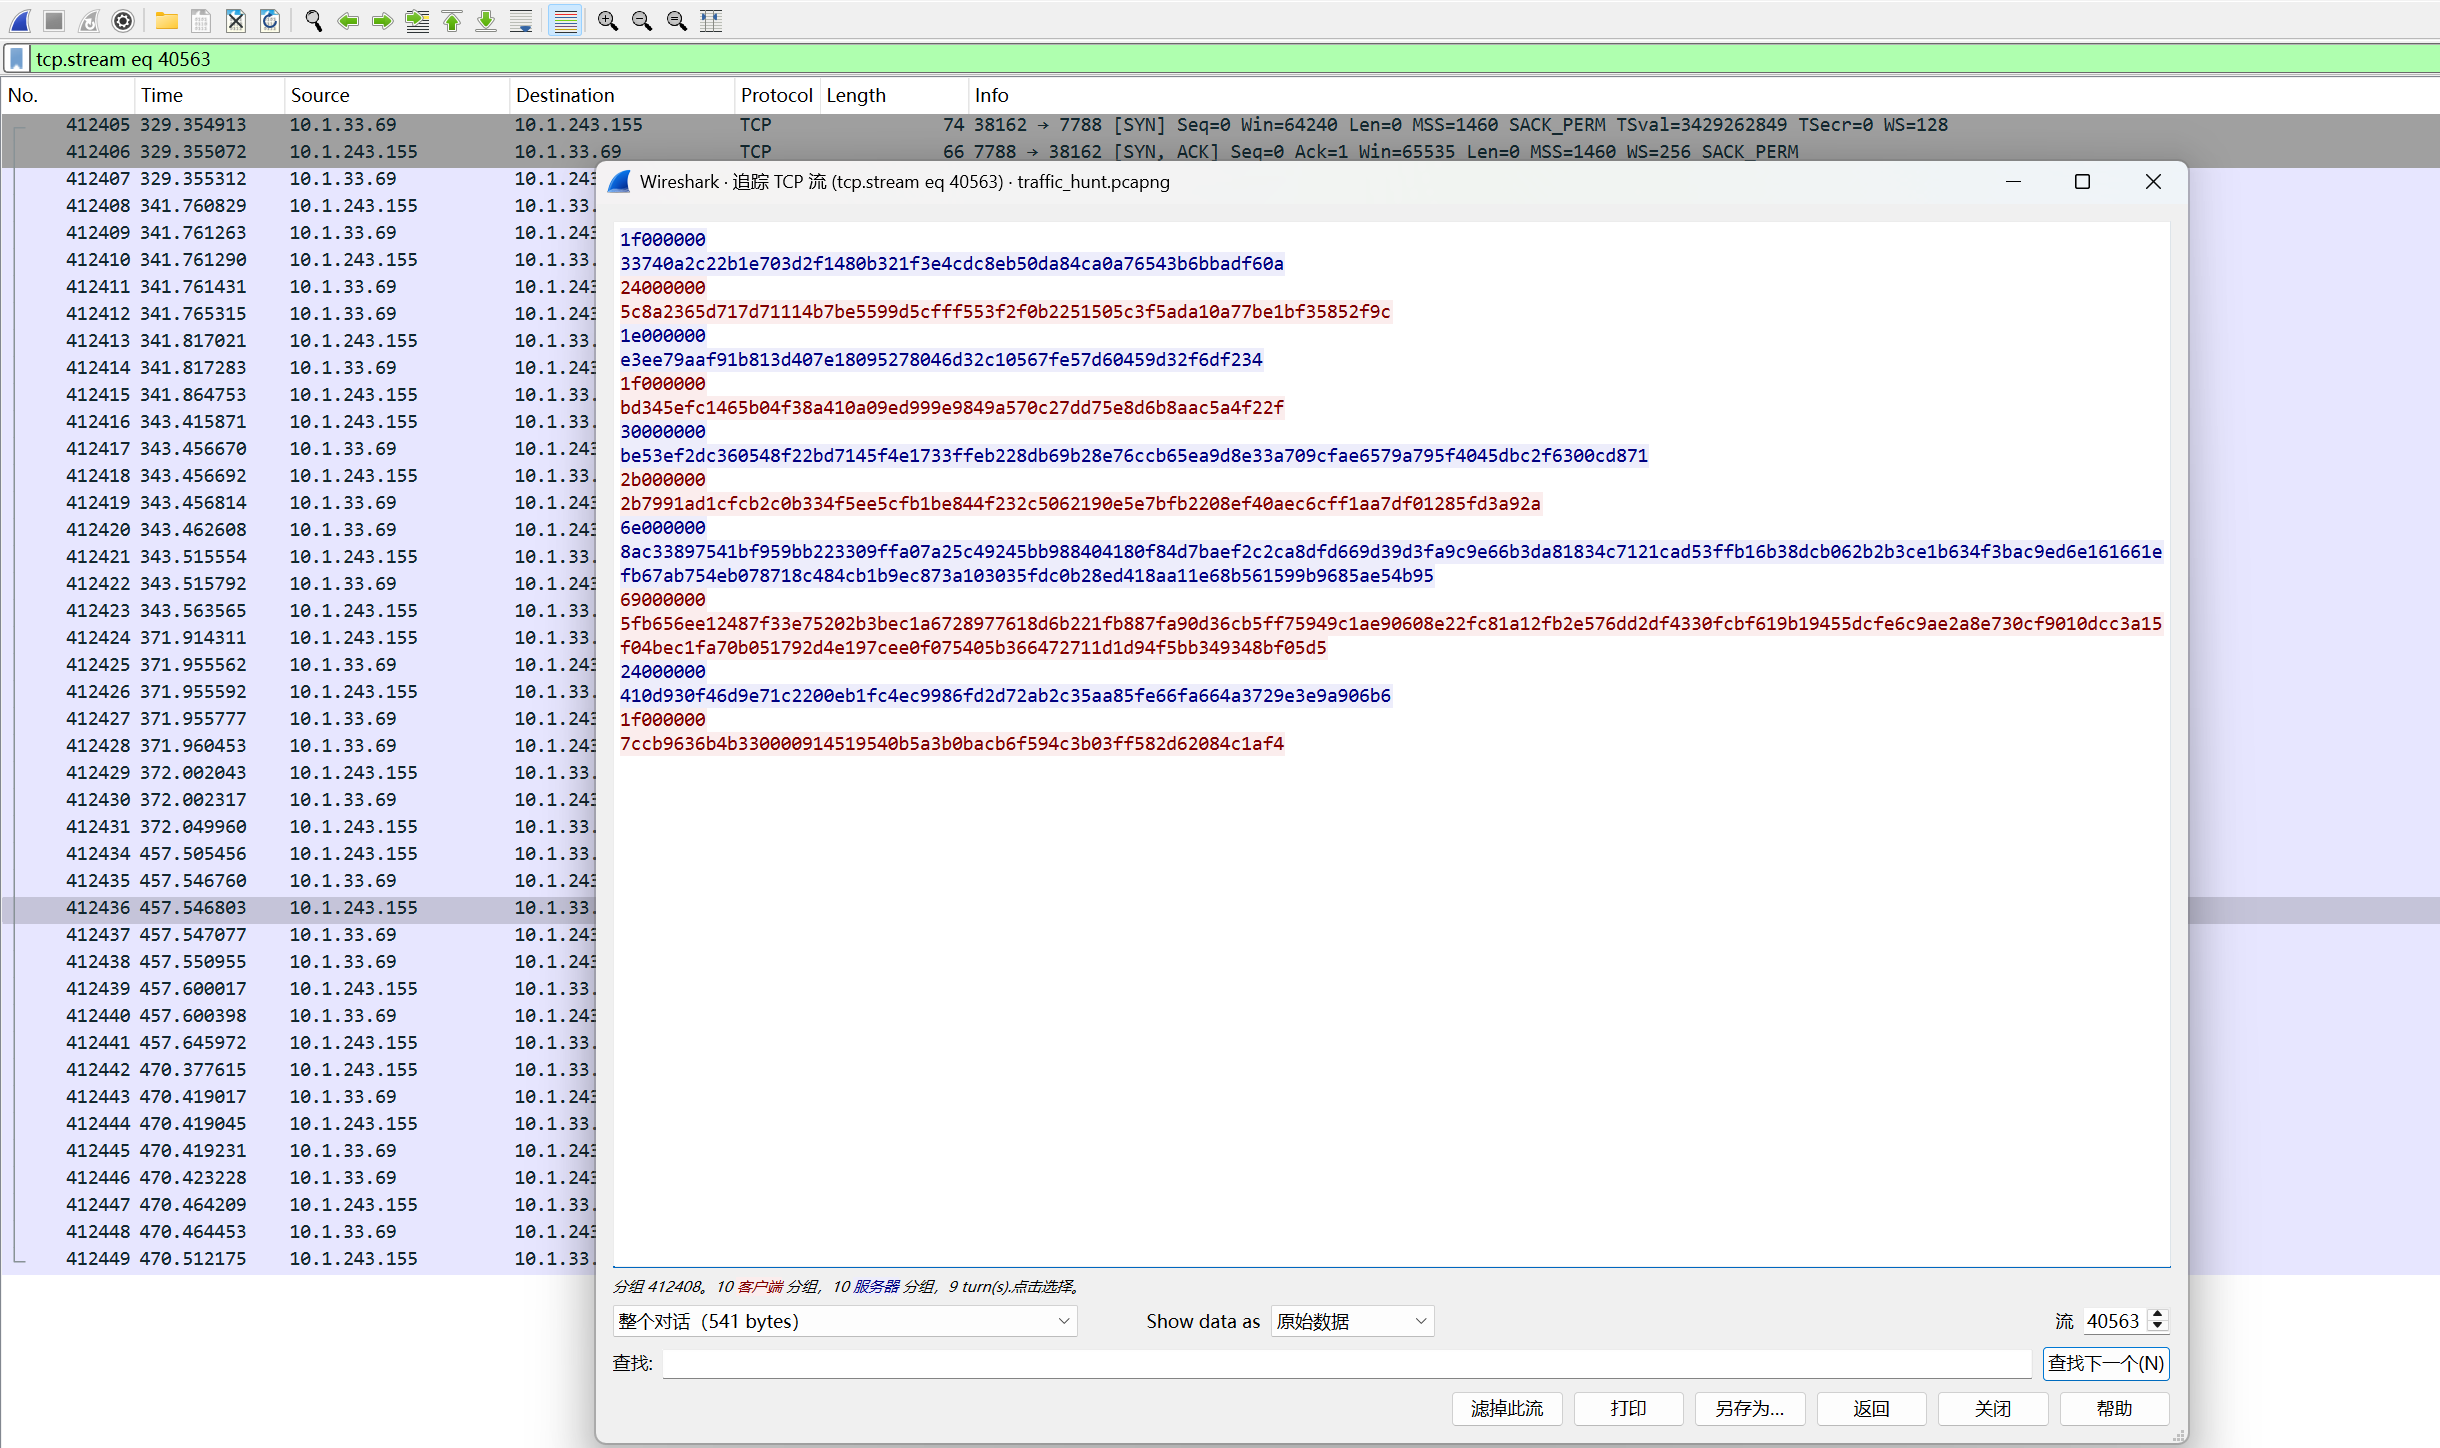The image size is (2440, 1448).
Task: Click the Protocol column header
Action: (776, 95)
